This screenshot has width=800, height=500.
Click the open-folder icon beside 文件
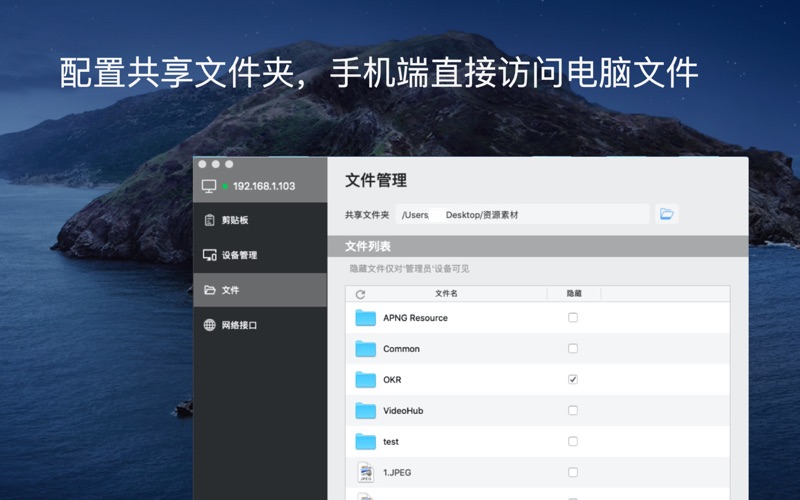pyautogui.click(x=209, y=290)
